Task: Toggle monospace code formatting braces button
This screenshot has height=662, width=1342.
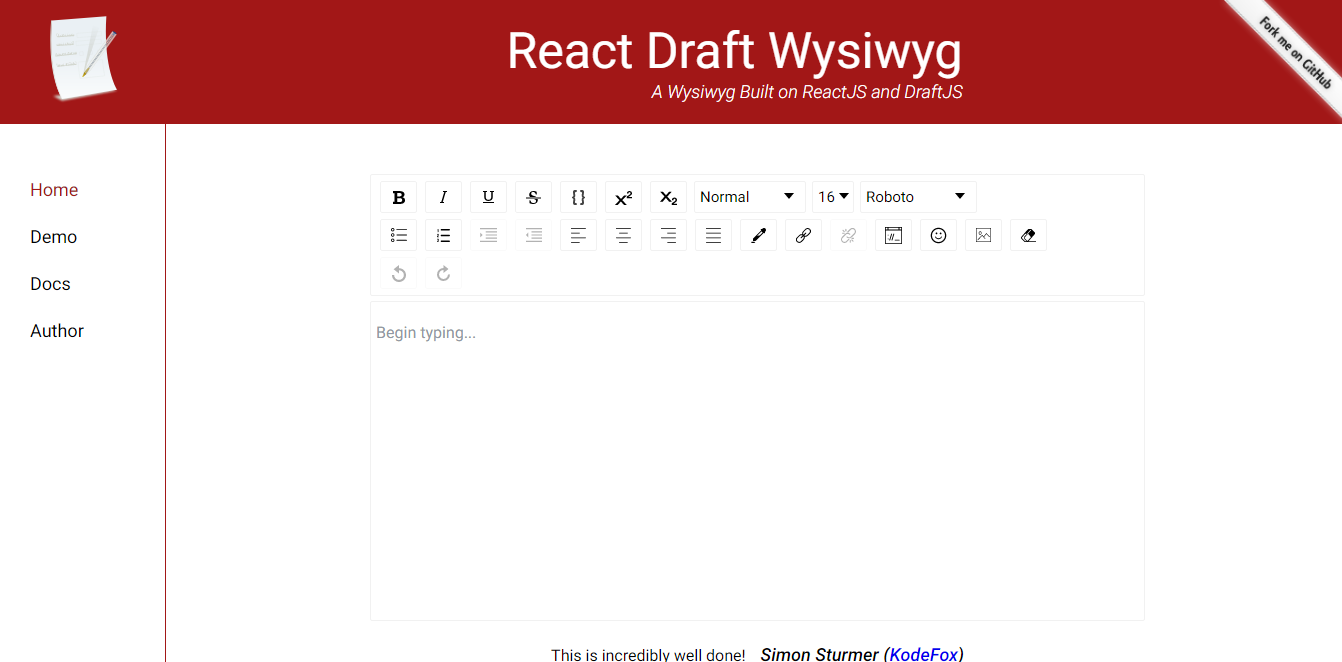Action: click(578, 197)
